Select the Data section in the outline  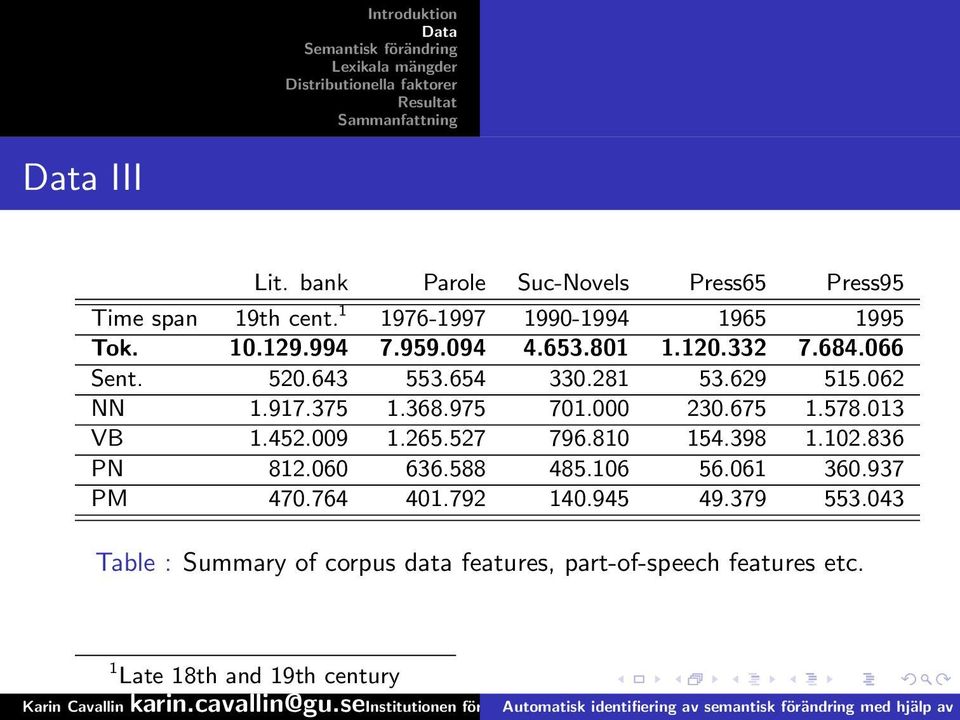pyautogui.click(x=439, y=31)
